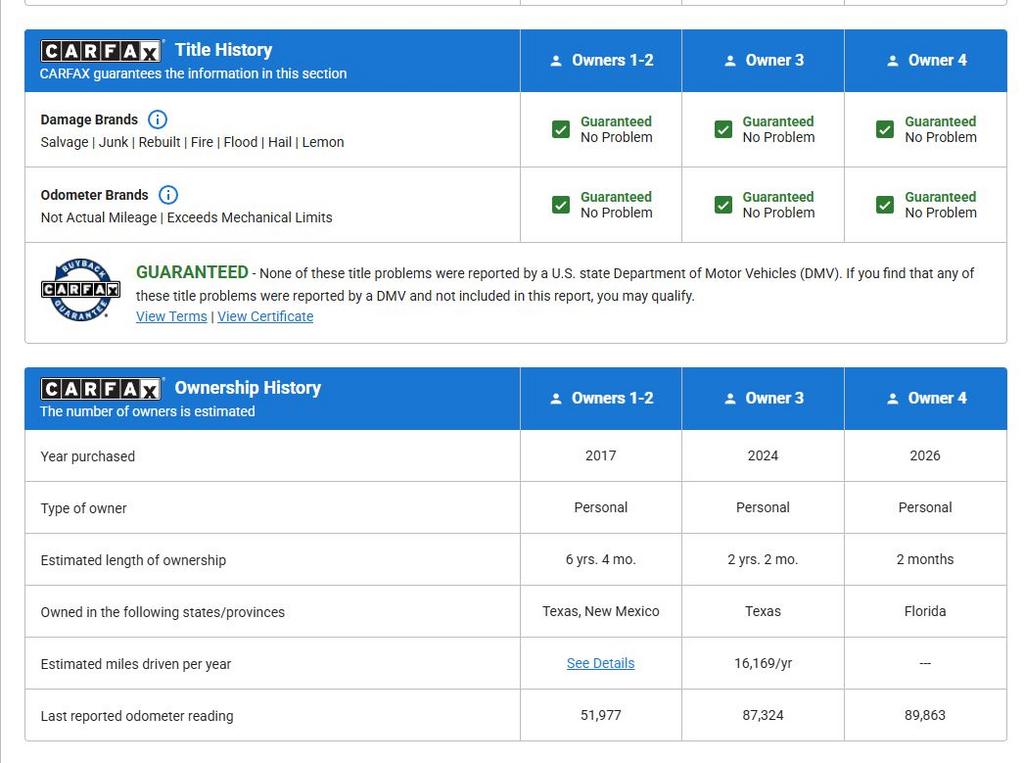Click Odometer Brands green checkmark for Owner 4
This screenshot has height=763, width=1024.
(885, 205)
